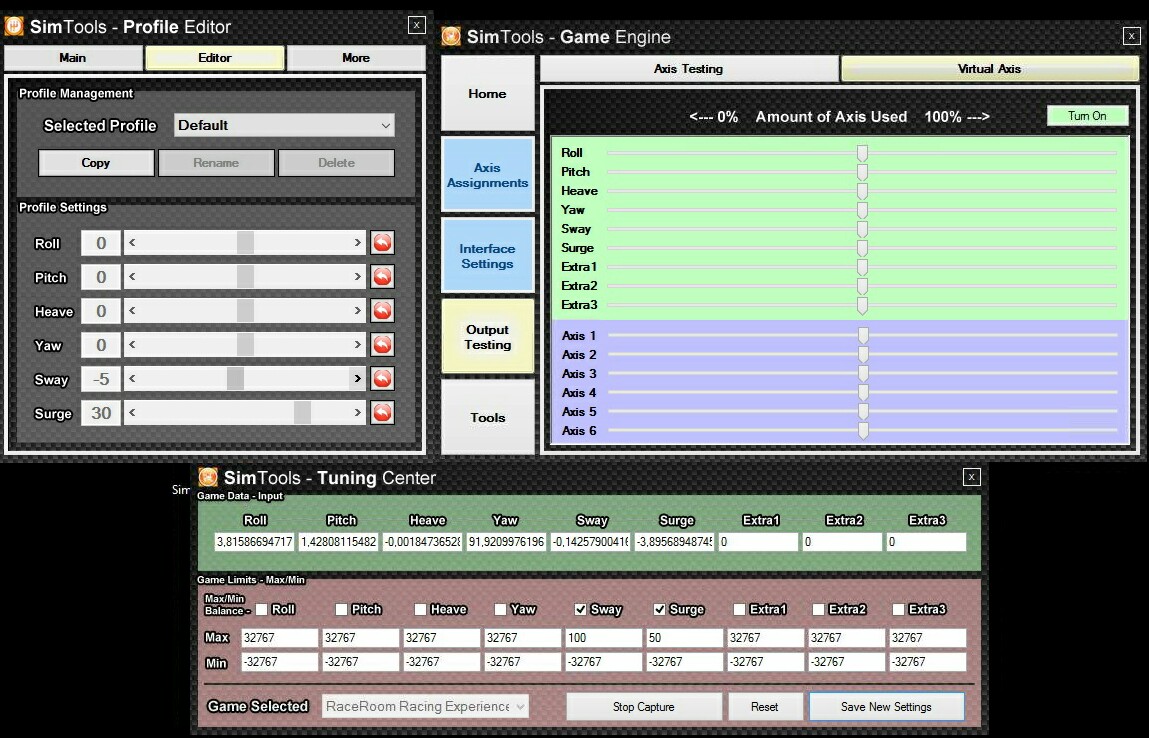
Task: Reset the Heave setting in Profile Editor
Action: tap(383, 311)
